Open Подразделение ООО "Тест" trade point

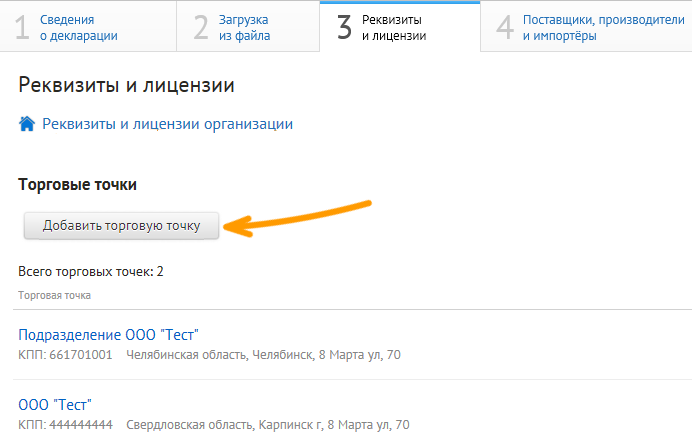pyautogui.click(x=108, y=335)
